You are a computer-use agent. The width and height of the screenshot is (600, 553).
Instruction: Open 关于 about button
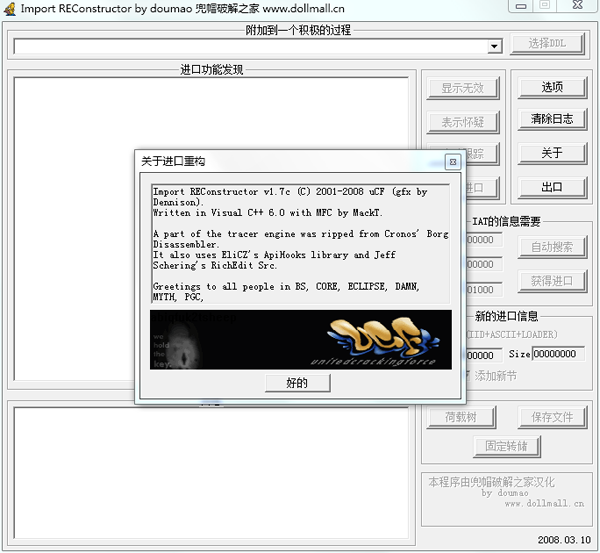(552, 153)
